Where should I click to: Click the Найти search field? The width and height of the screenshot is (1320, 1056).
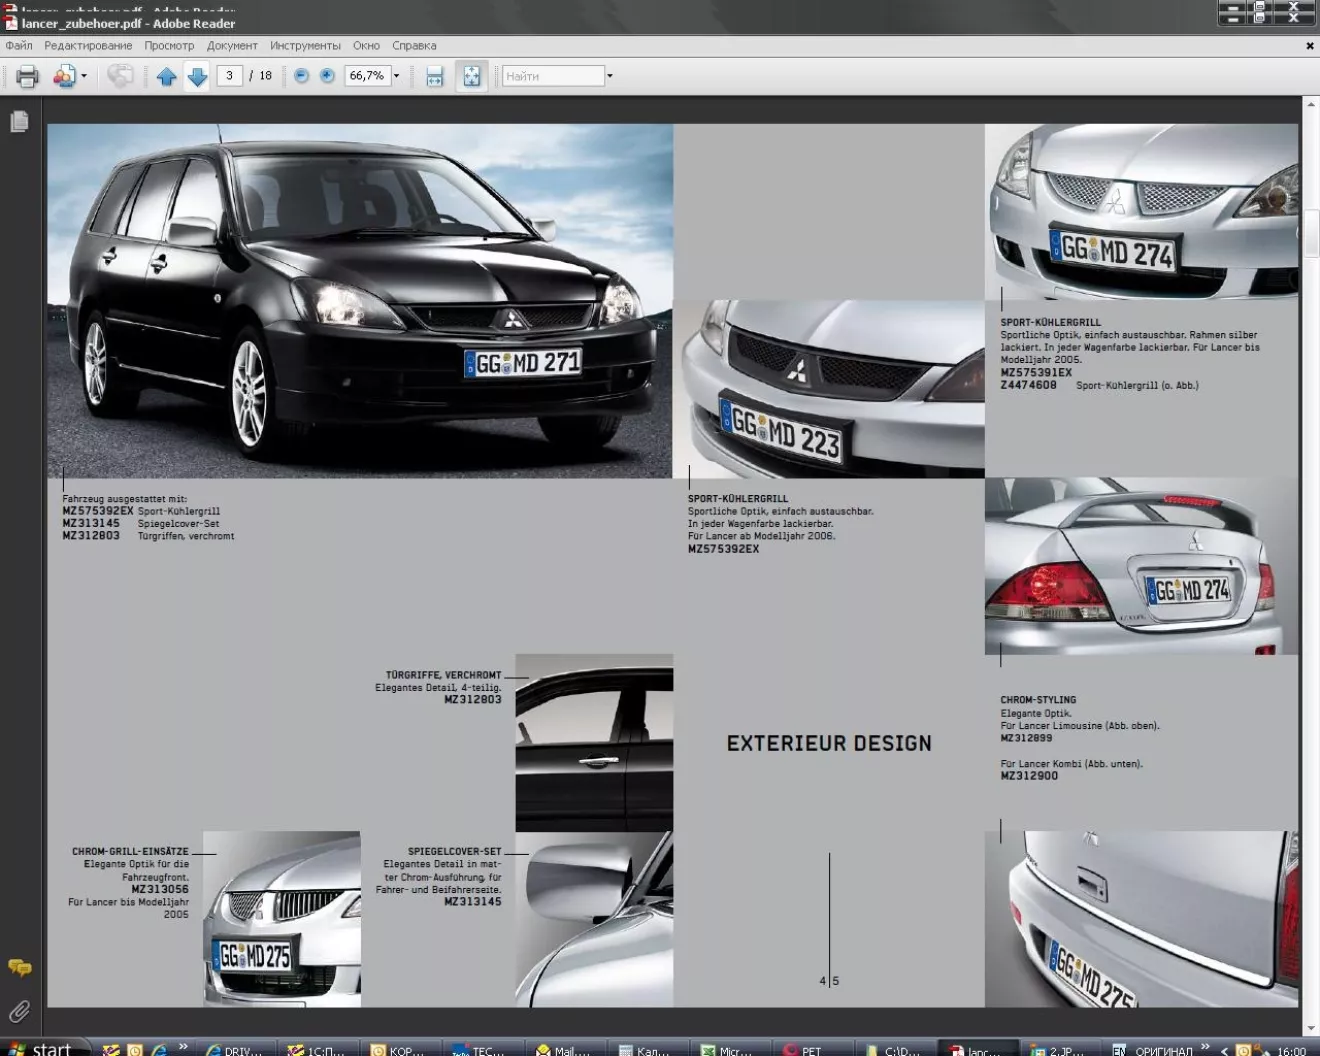click(x=553, y=76)
